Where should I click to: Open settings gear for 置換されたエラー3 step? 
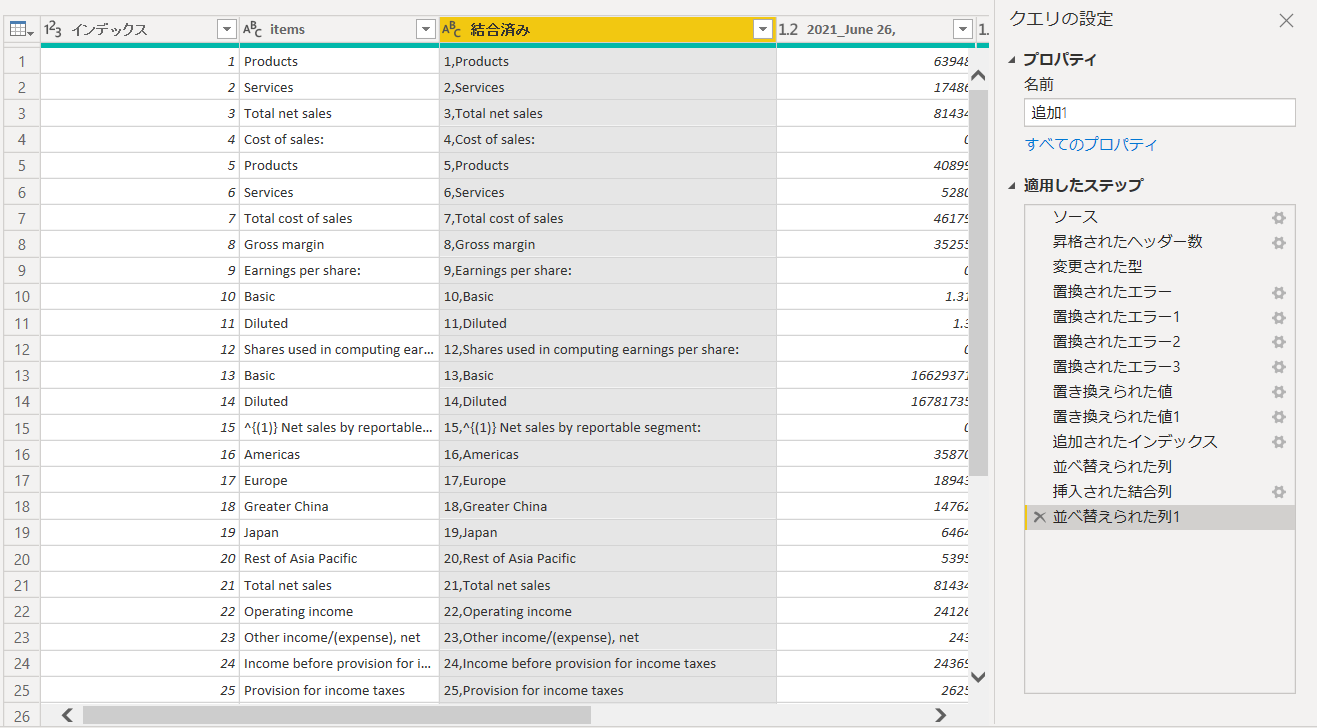click(1278, 368)
